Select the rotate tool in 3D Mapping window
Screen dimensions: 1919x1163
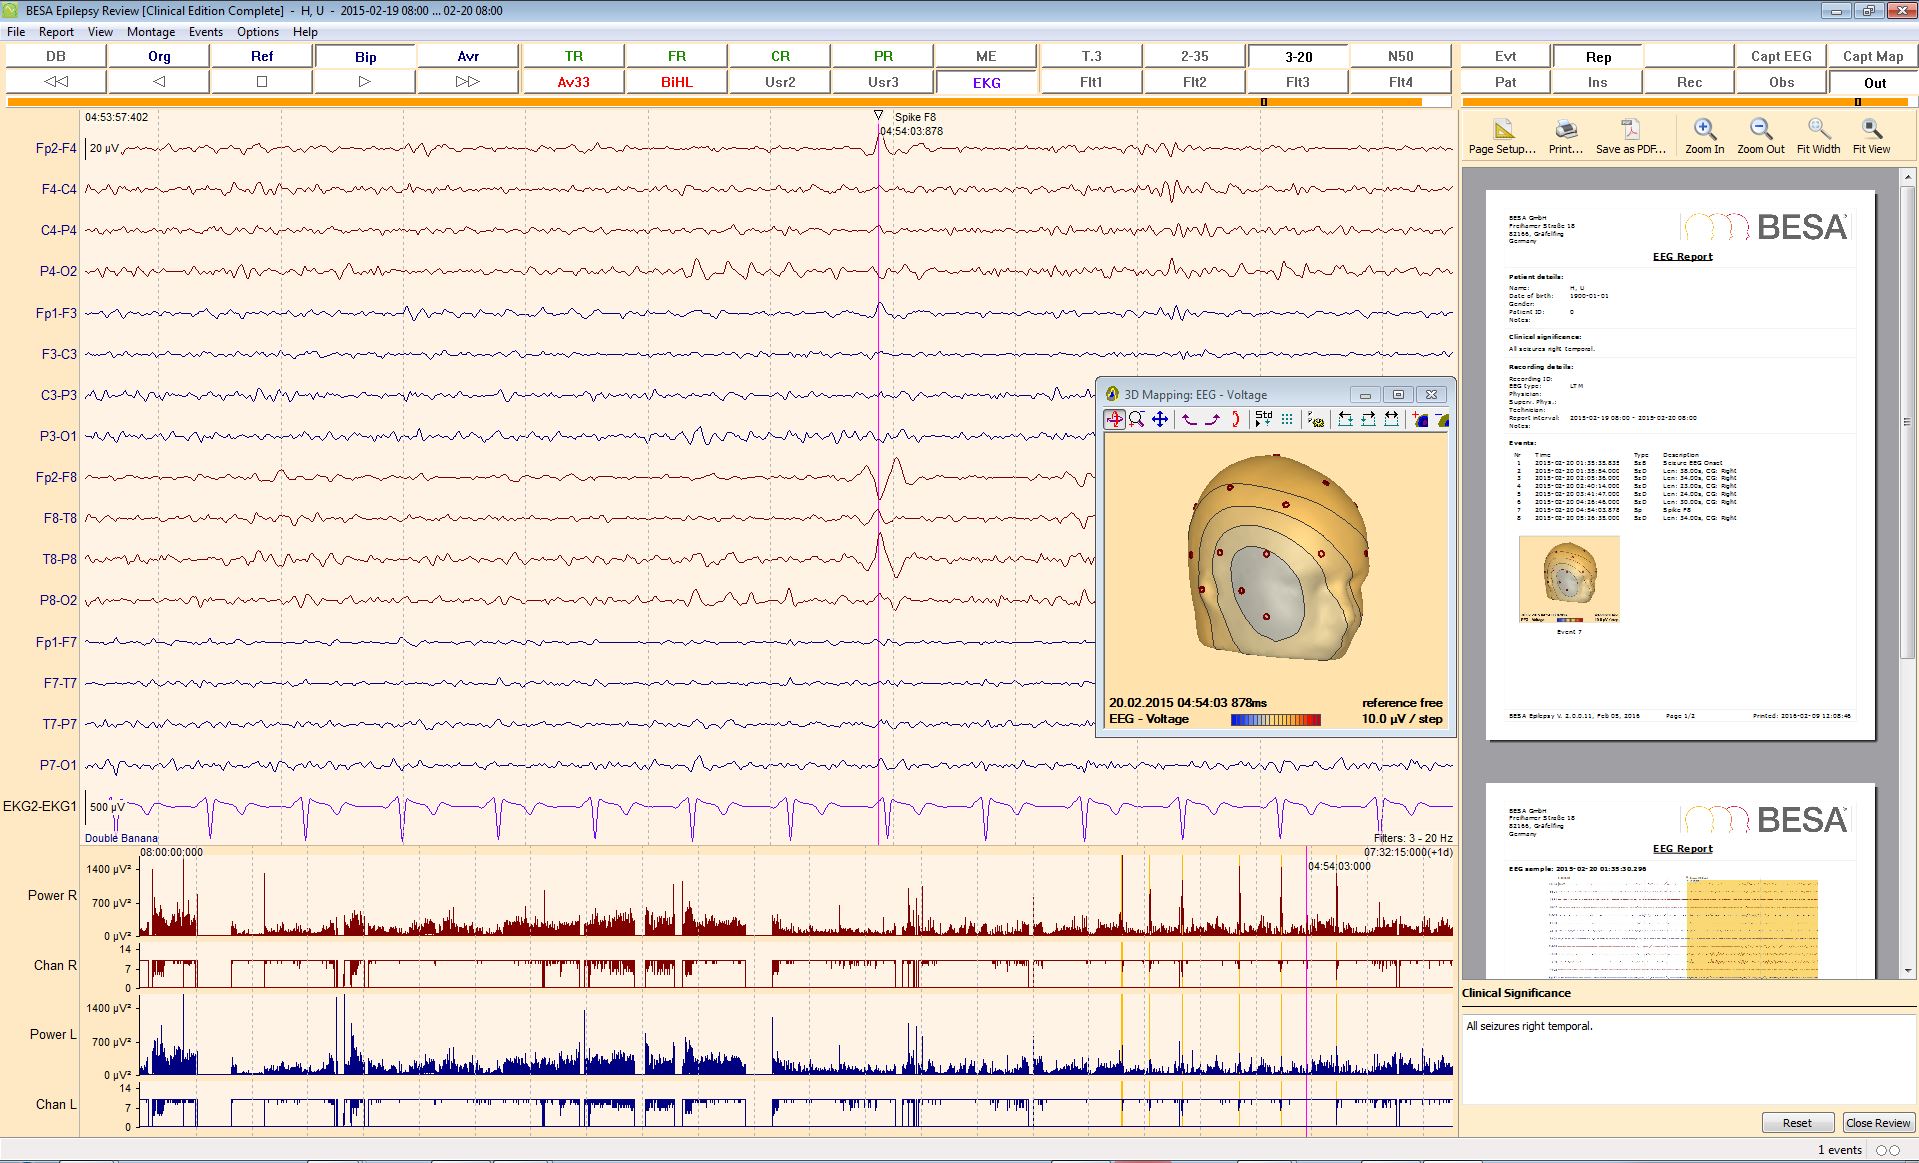tap(1114, 420)
